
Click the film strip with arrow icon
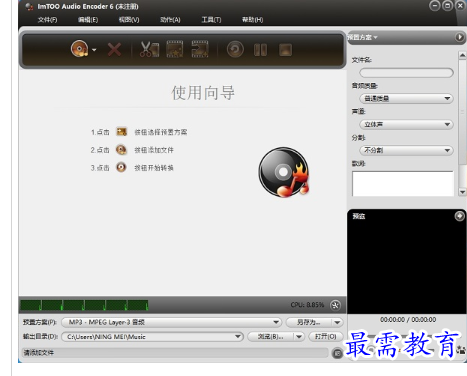tap(200, 50)
